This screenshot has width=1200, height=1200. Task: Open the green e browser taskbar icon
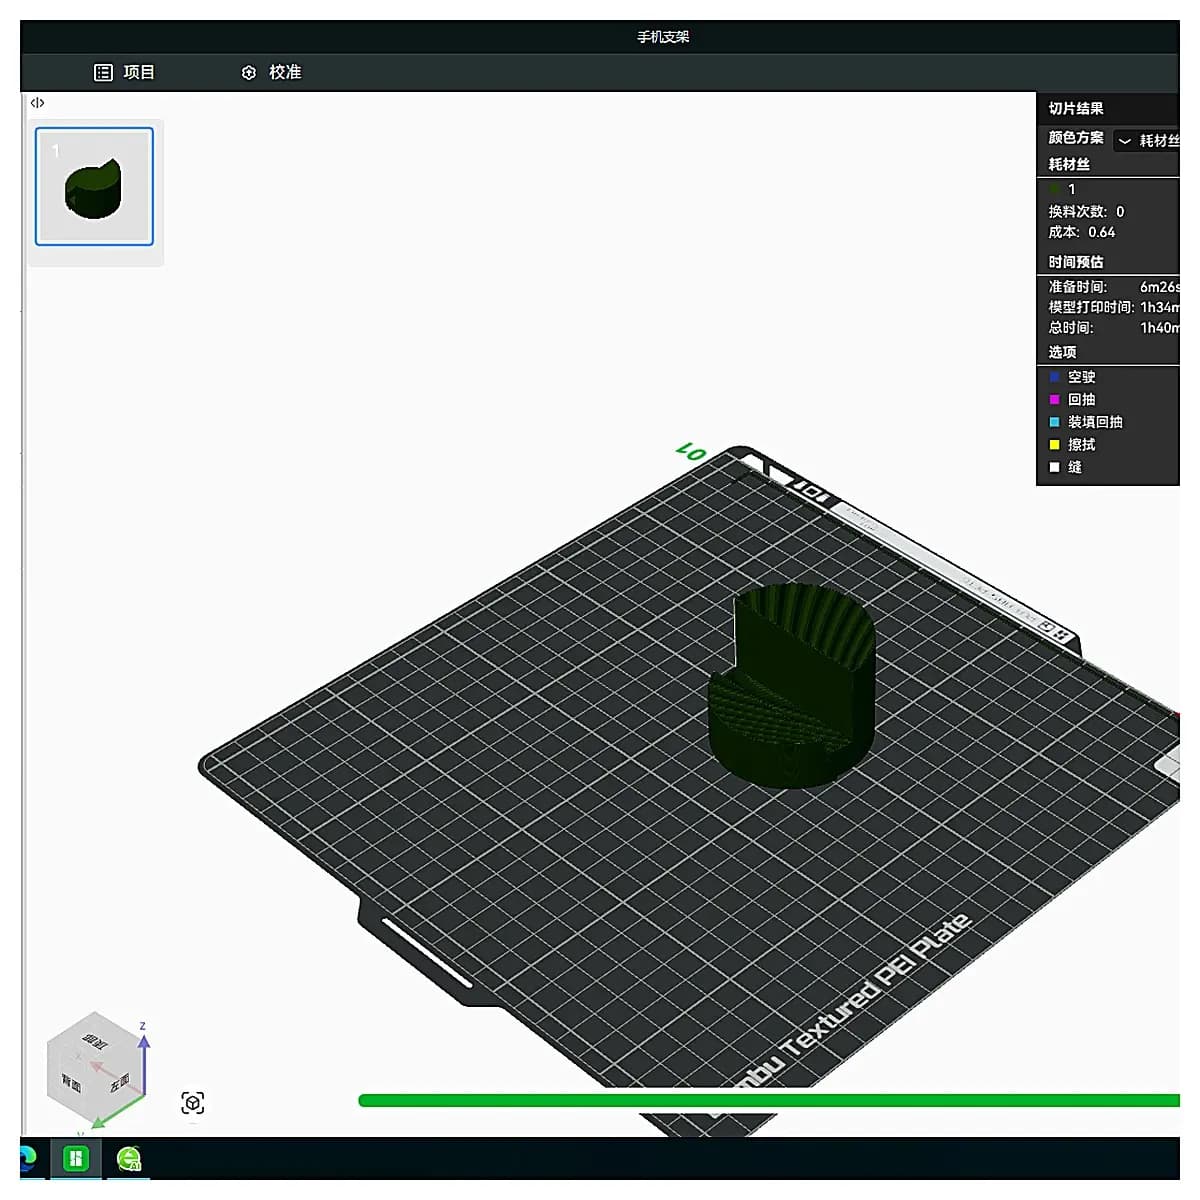pyautogui.click(x=129, y=1159)
